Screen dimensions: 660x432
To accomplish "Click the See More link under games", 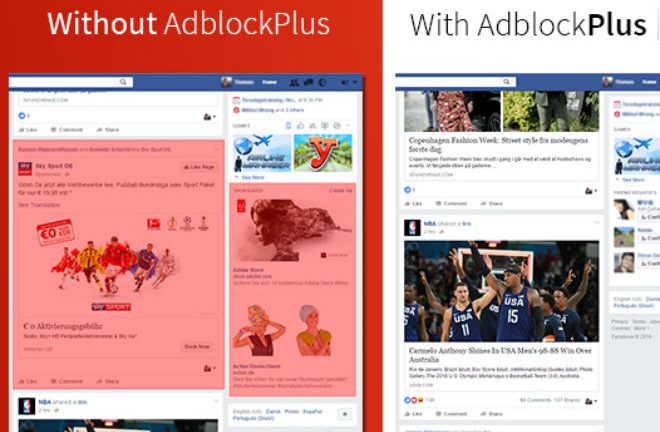I will point(253,178).
